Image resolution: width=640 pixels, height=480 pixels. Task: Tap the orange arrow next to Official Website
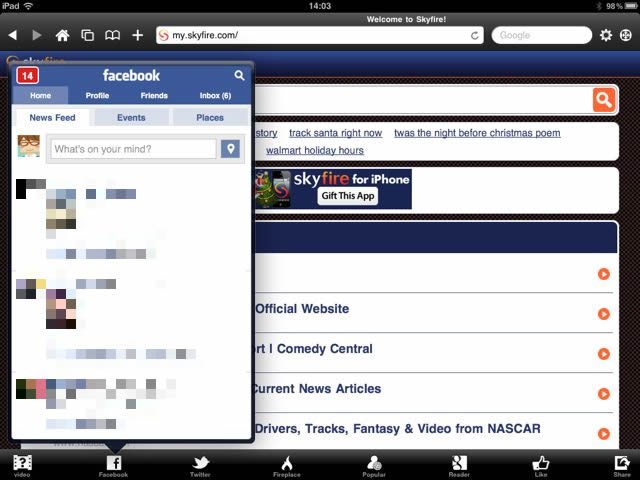pyautogui.click(x=604, y=314)
